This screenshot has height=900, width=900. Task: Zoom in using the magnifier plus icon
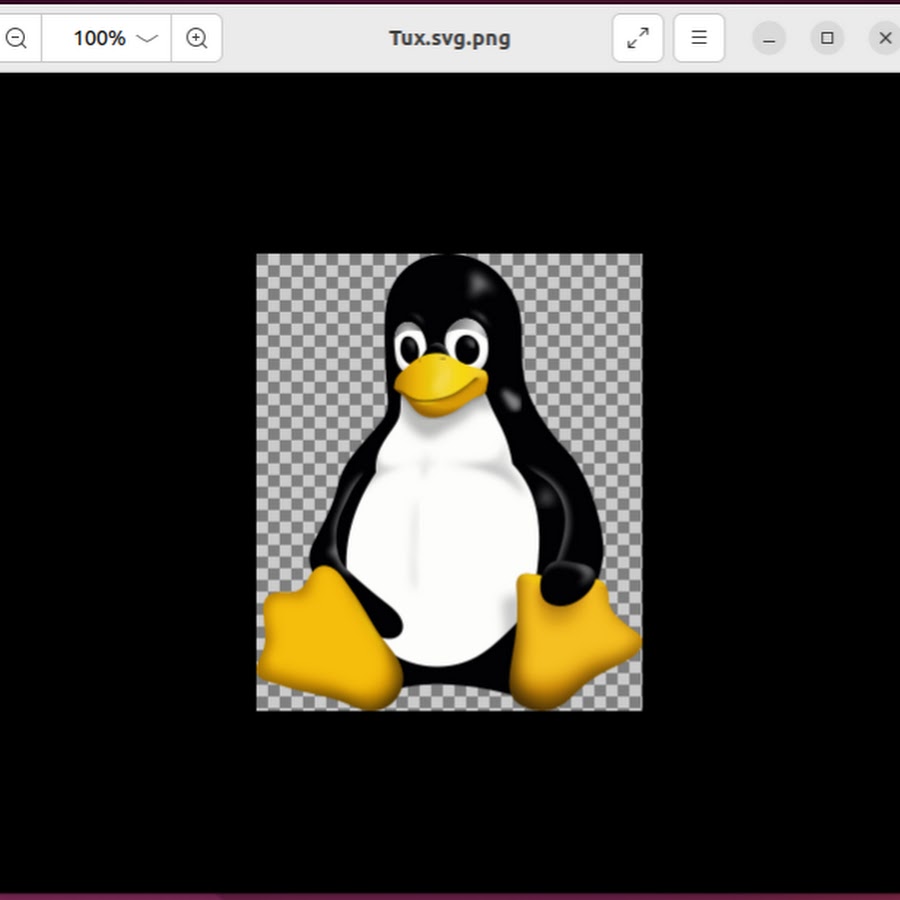(x=196, y=38)
